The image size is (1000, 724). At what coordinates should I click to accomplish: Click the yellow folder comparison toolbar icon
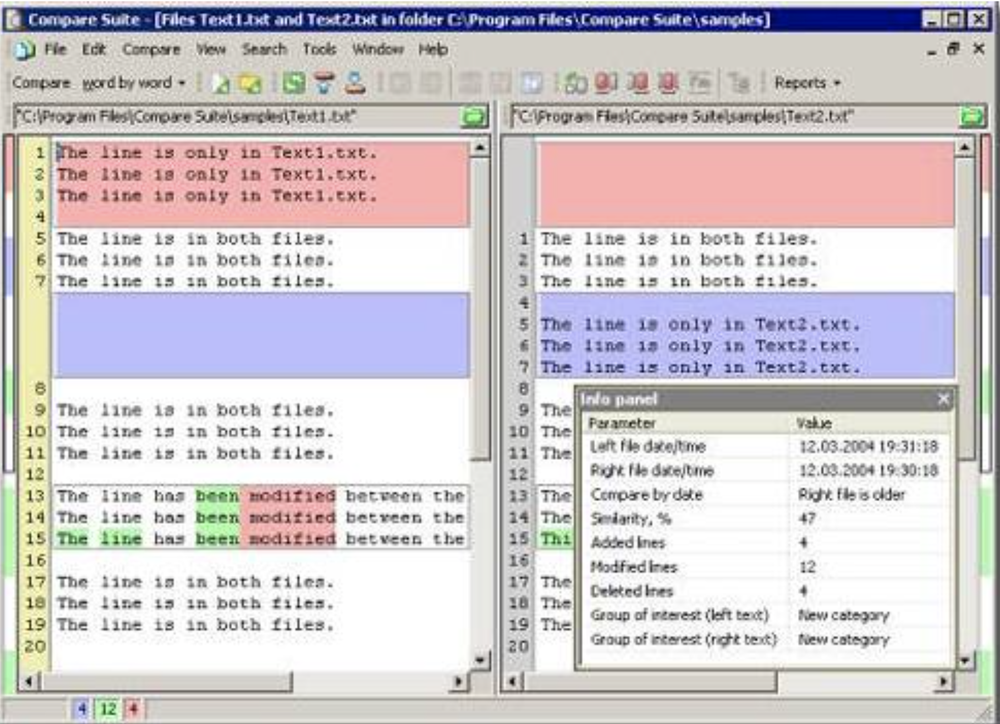(x=249, y=84)
